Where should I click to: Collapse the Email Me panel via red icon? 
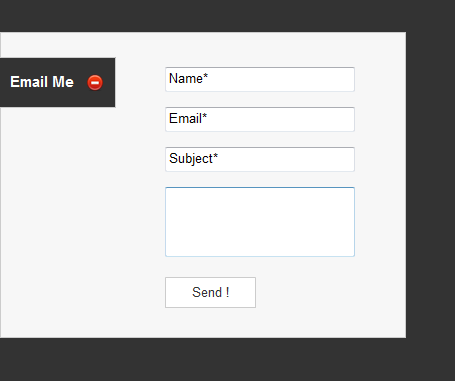pos(95,83)
